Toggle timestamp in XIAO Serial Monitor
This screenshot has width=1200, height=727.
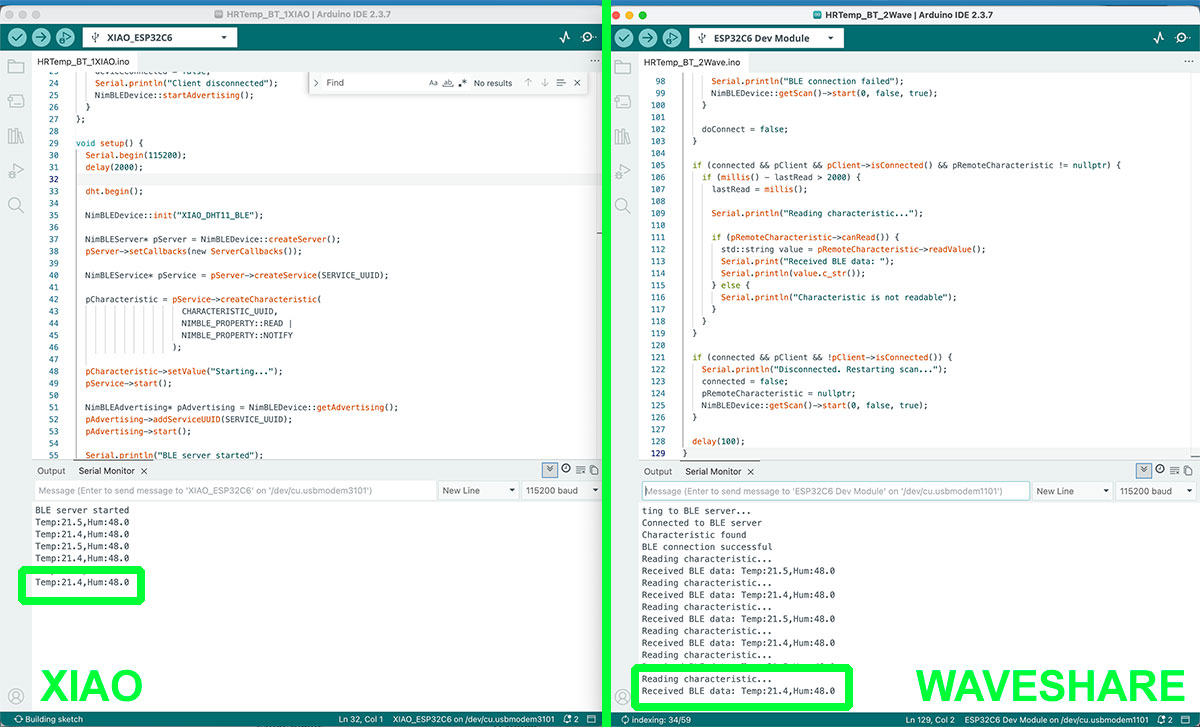point(566,469)
